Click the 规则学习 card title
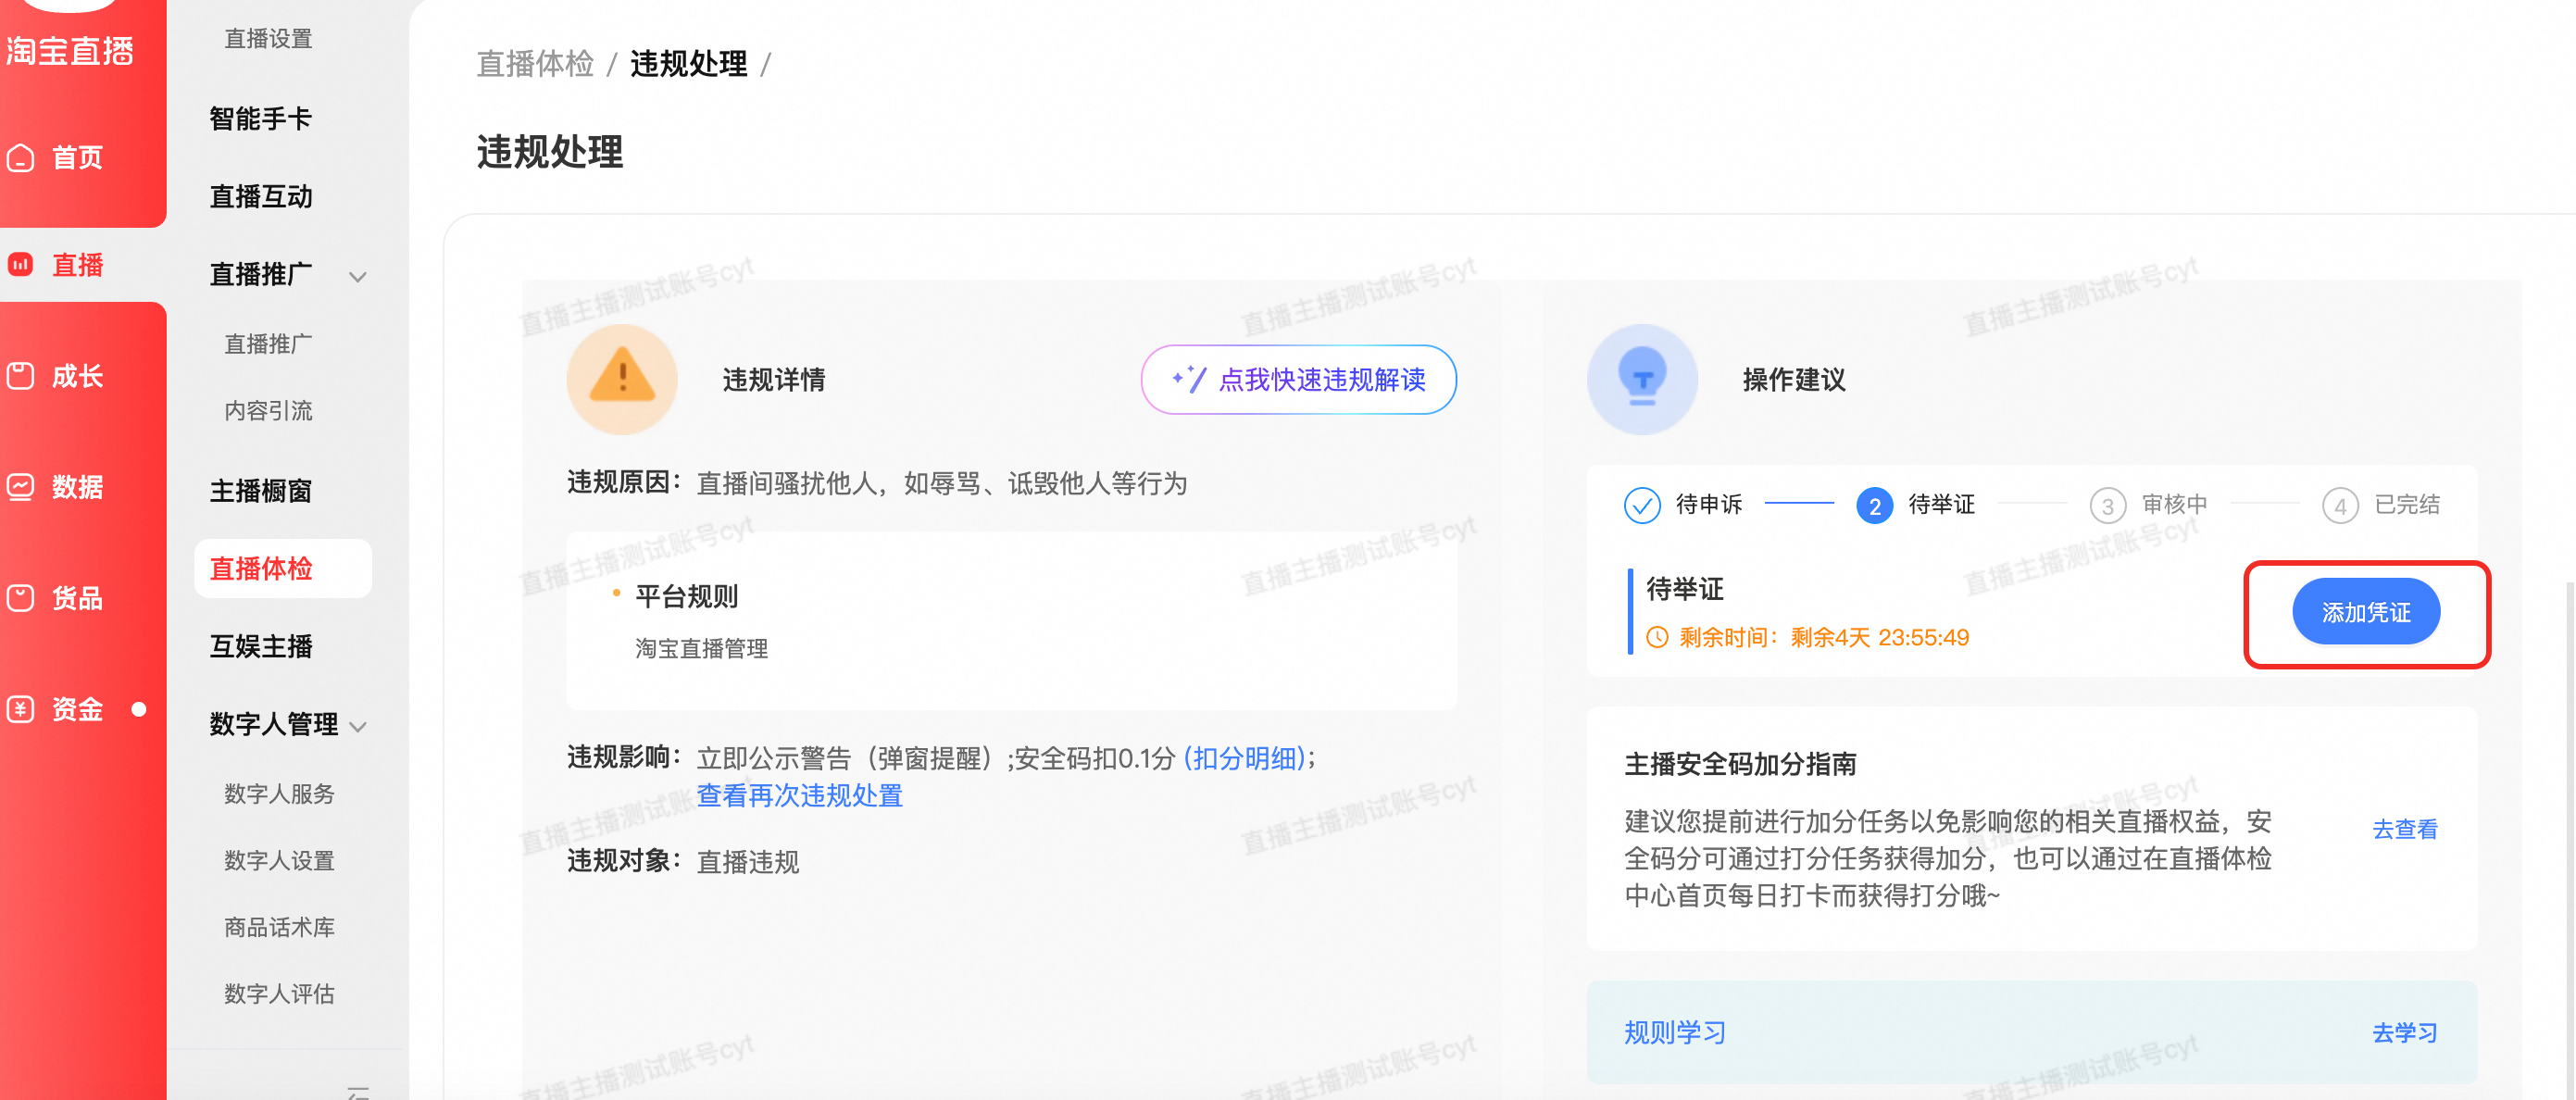Viewport: 2576px width, 1100px height. (x=1675, y=1032)
